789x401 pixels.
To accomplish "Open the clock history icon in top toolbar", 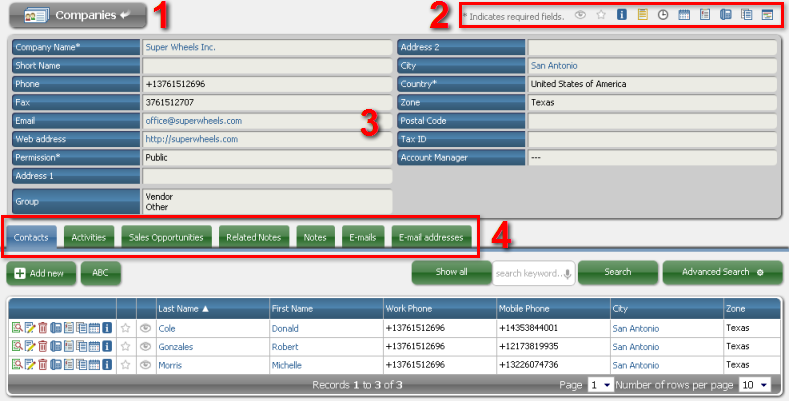I will [662, 15].
